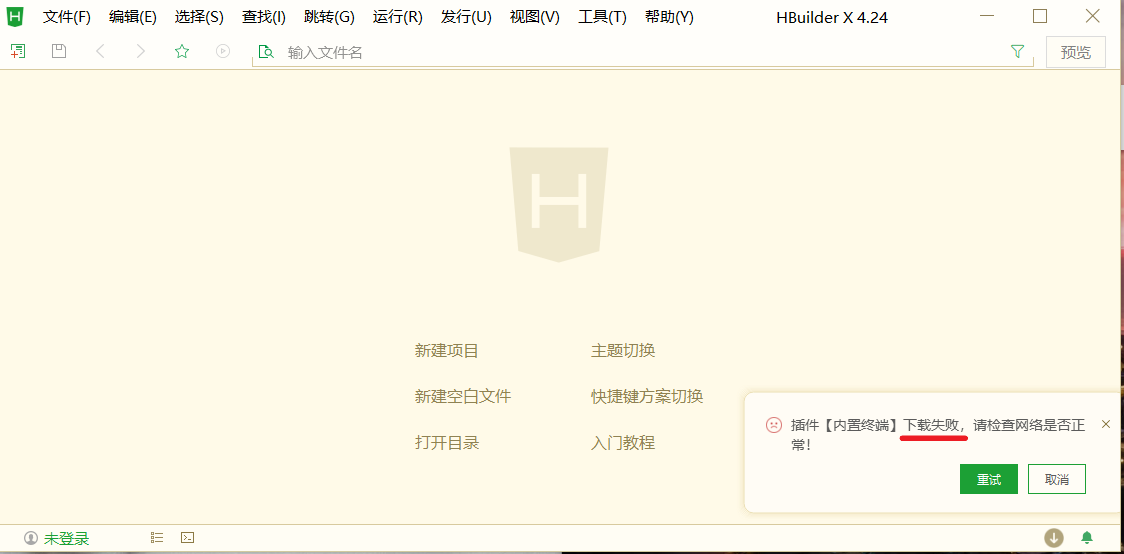This screenshot has width=1124, height=554.
Task: Click the green filter funnel icon
Action: tap(1017, 52)
